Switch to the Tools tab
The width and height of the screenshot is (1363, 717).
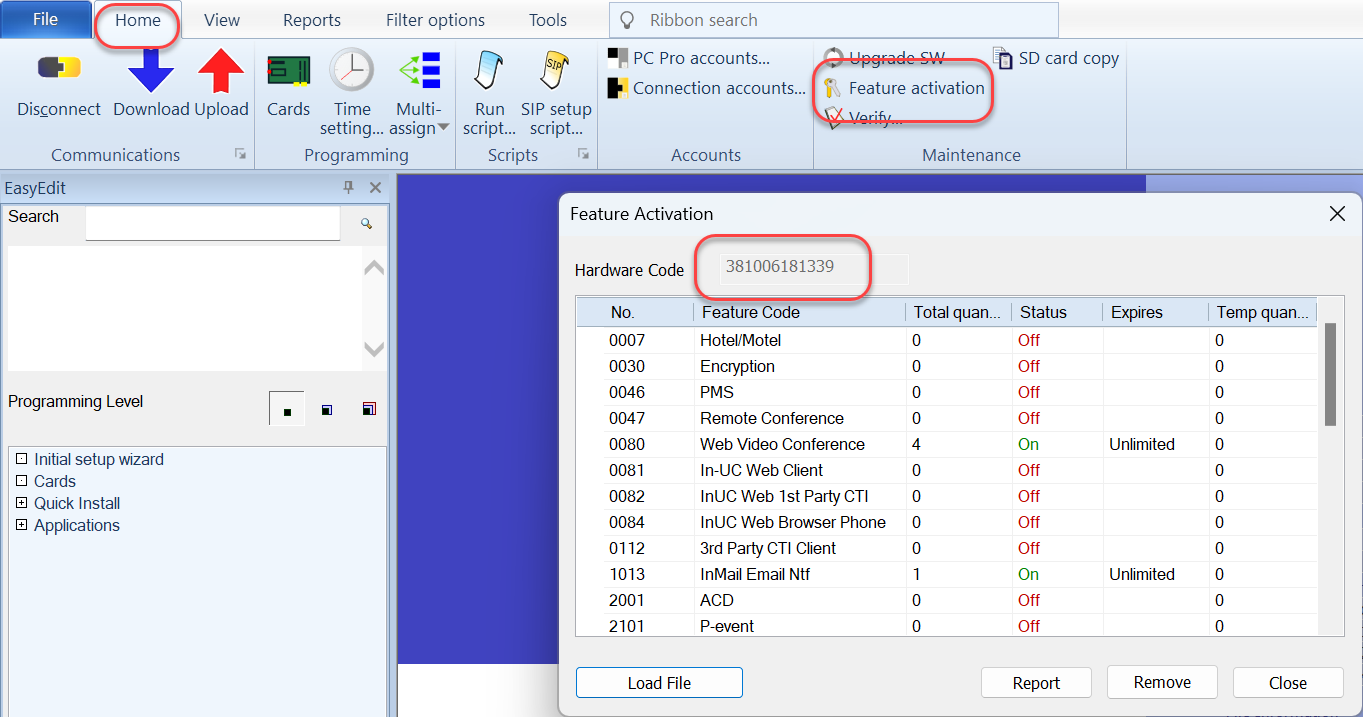[x=548, y=20]
